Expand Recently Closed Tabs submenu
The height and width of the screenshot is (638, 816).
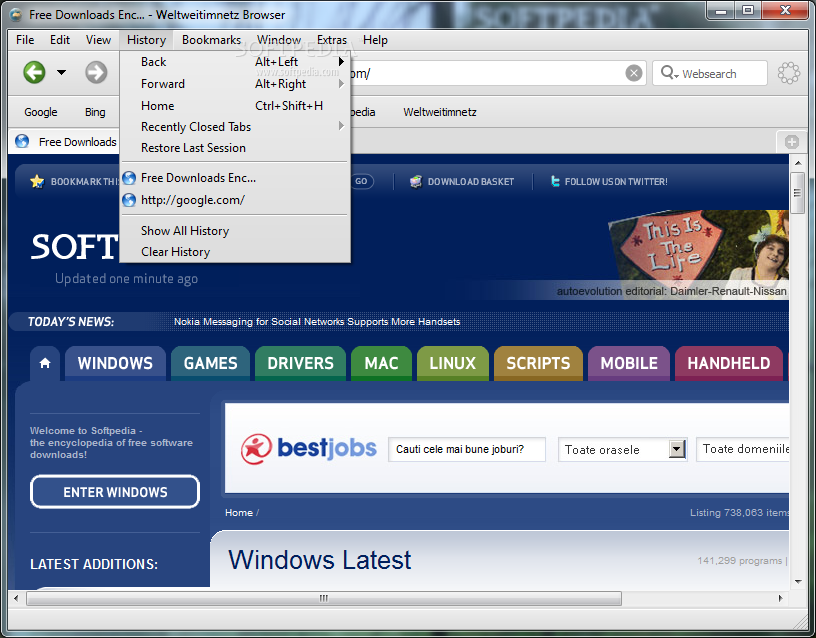click(x=235, y=127)
